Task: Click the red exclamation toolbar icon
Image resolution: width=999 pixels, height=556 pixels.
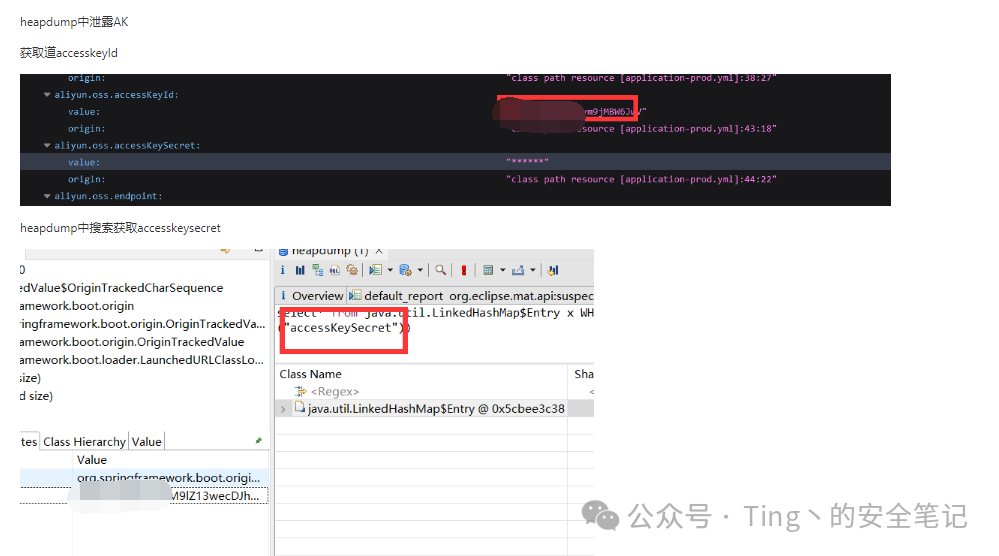Action: (464, 270)
